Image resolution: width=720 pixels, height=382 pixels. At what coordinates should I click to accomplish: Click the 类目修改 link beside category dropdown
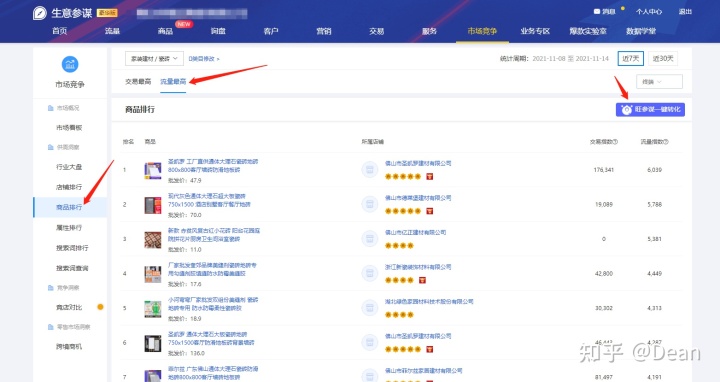click(204, 59)
